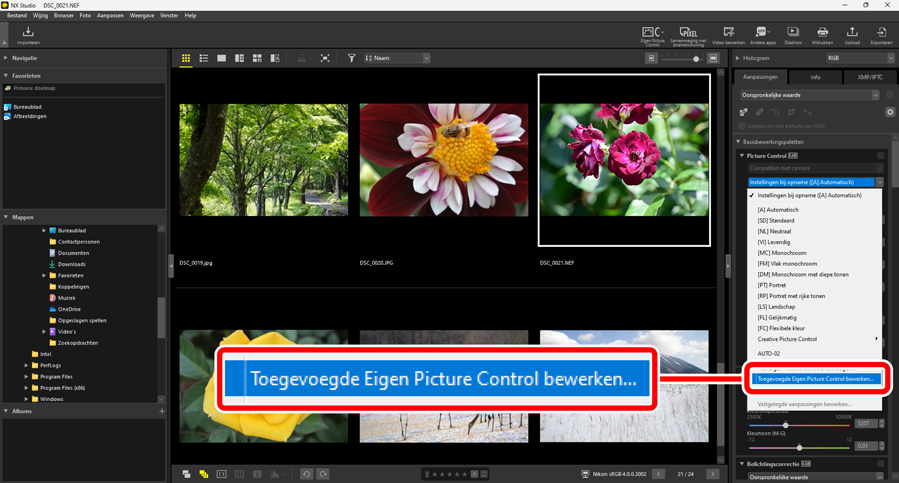This screenshot has width=899, height=483.
Task: Click the Upload icon
Action: [x=852, y=35]
